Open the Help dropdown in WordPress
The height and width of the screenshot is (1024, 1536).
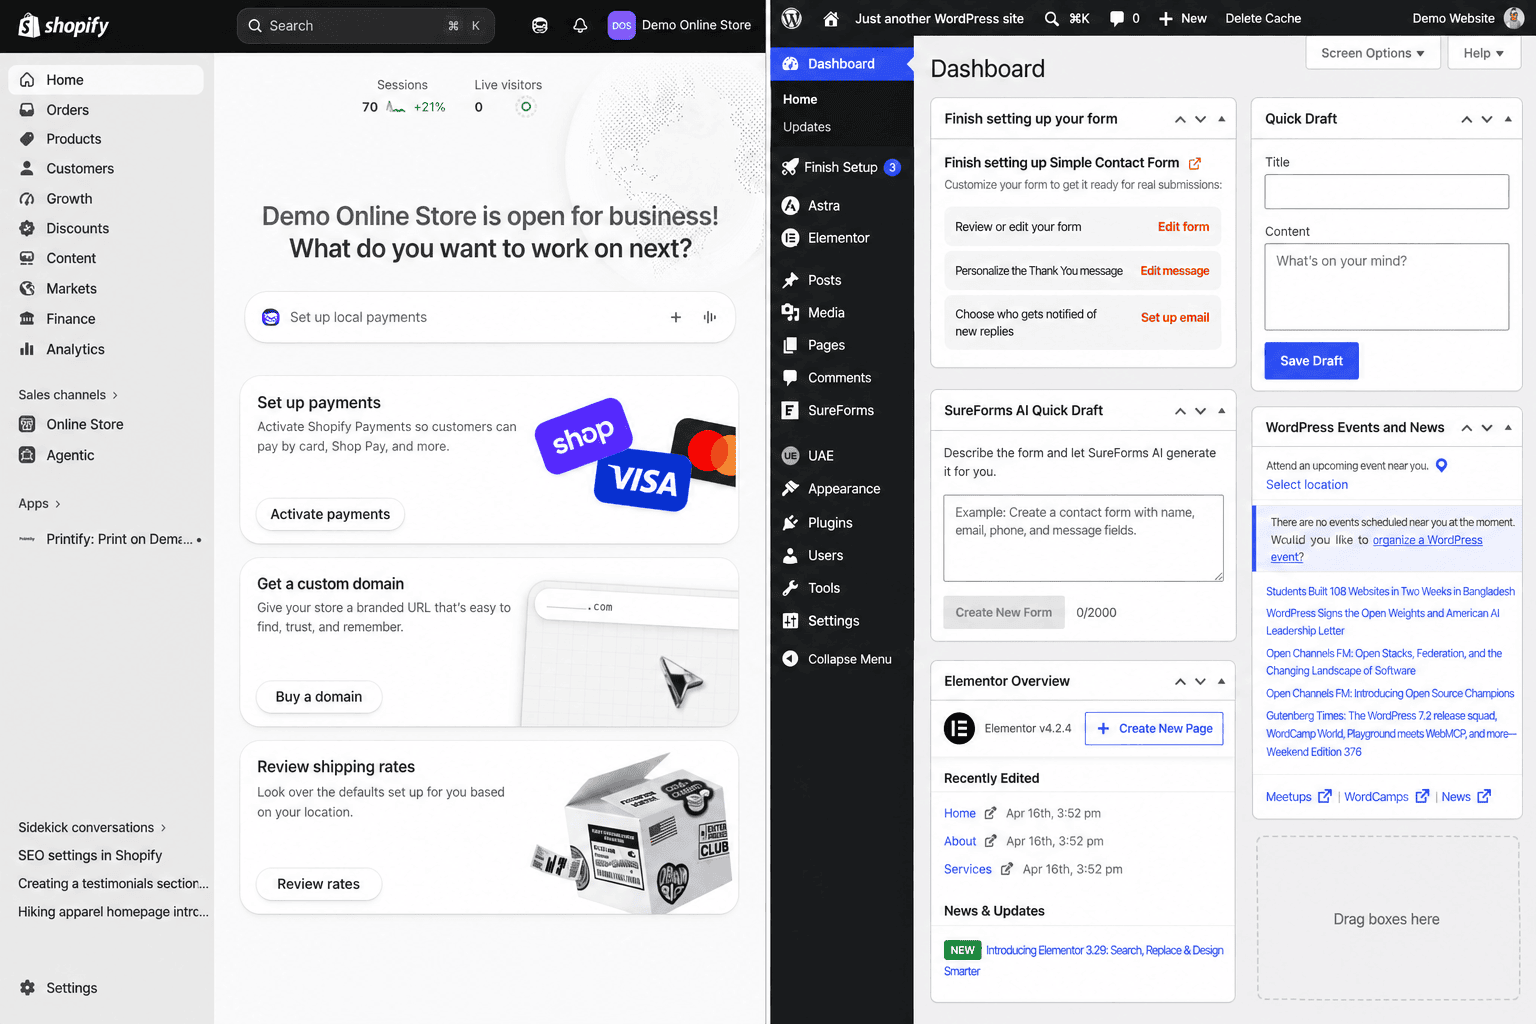(1484, 53)
